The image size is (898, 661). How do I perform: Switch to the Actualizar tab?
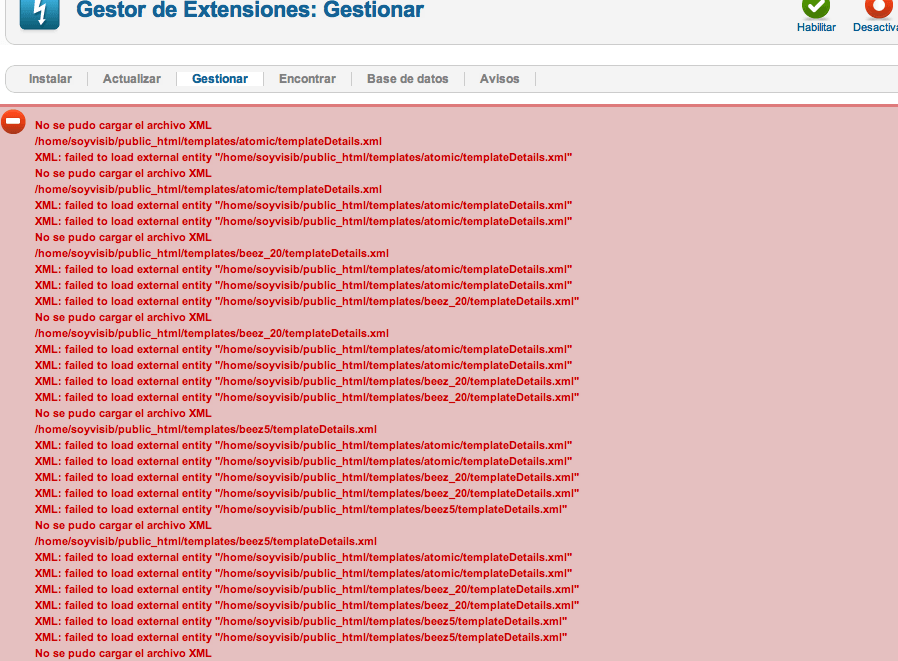(132, 79)
